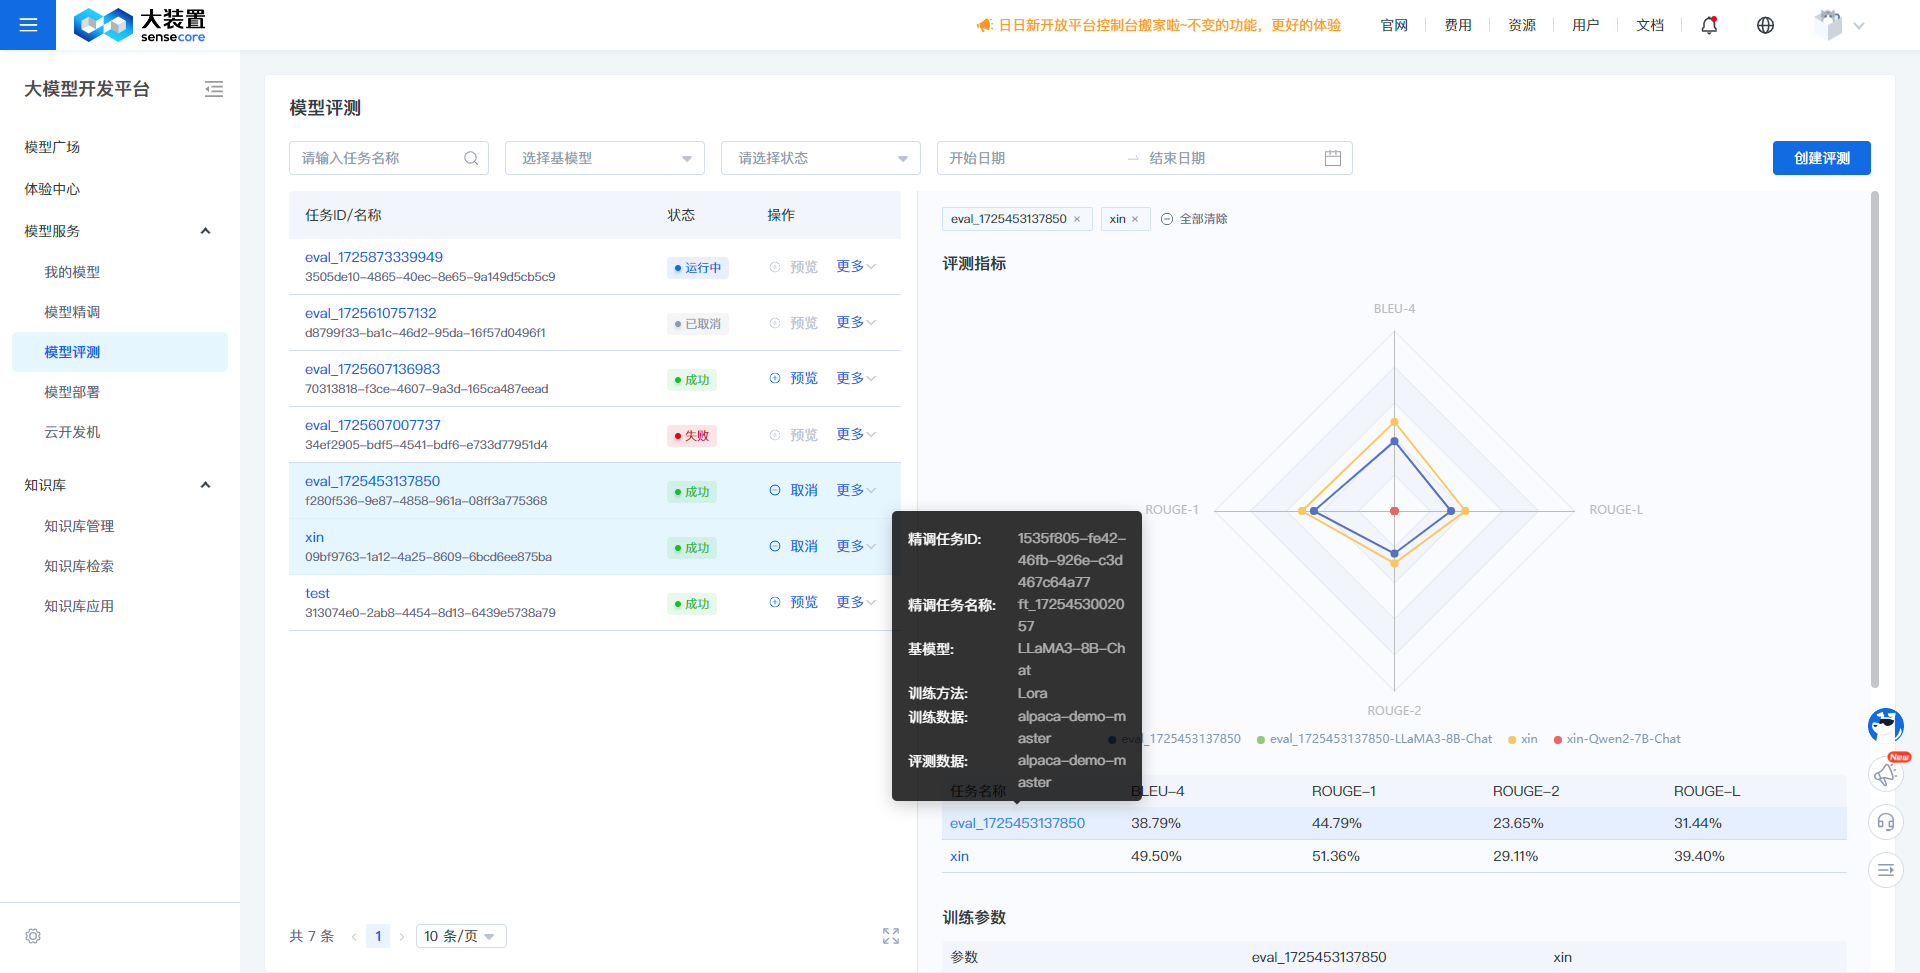
Task: Remove the eval_1725453137850 tag
Action: tap(1077, 219)
